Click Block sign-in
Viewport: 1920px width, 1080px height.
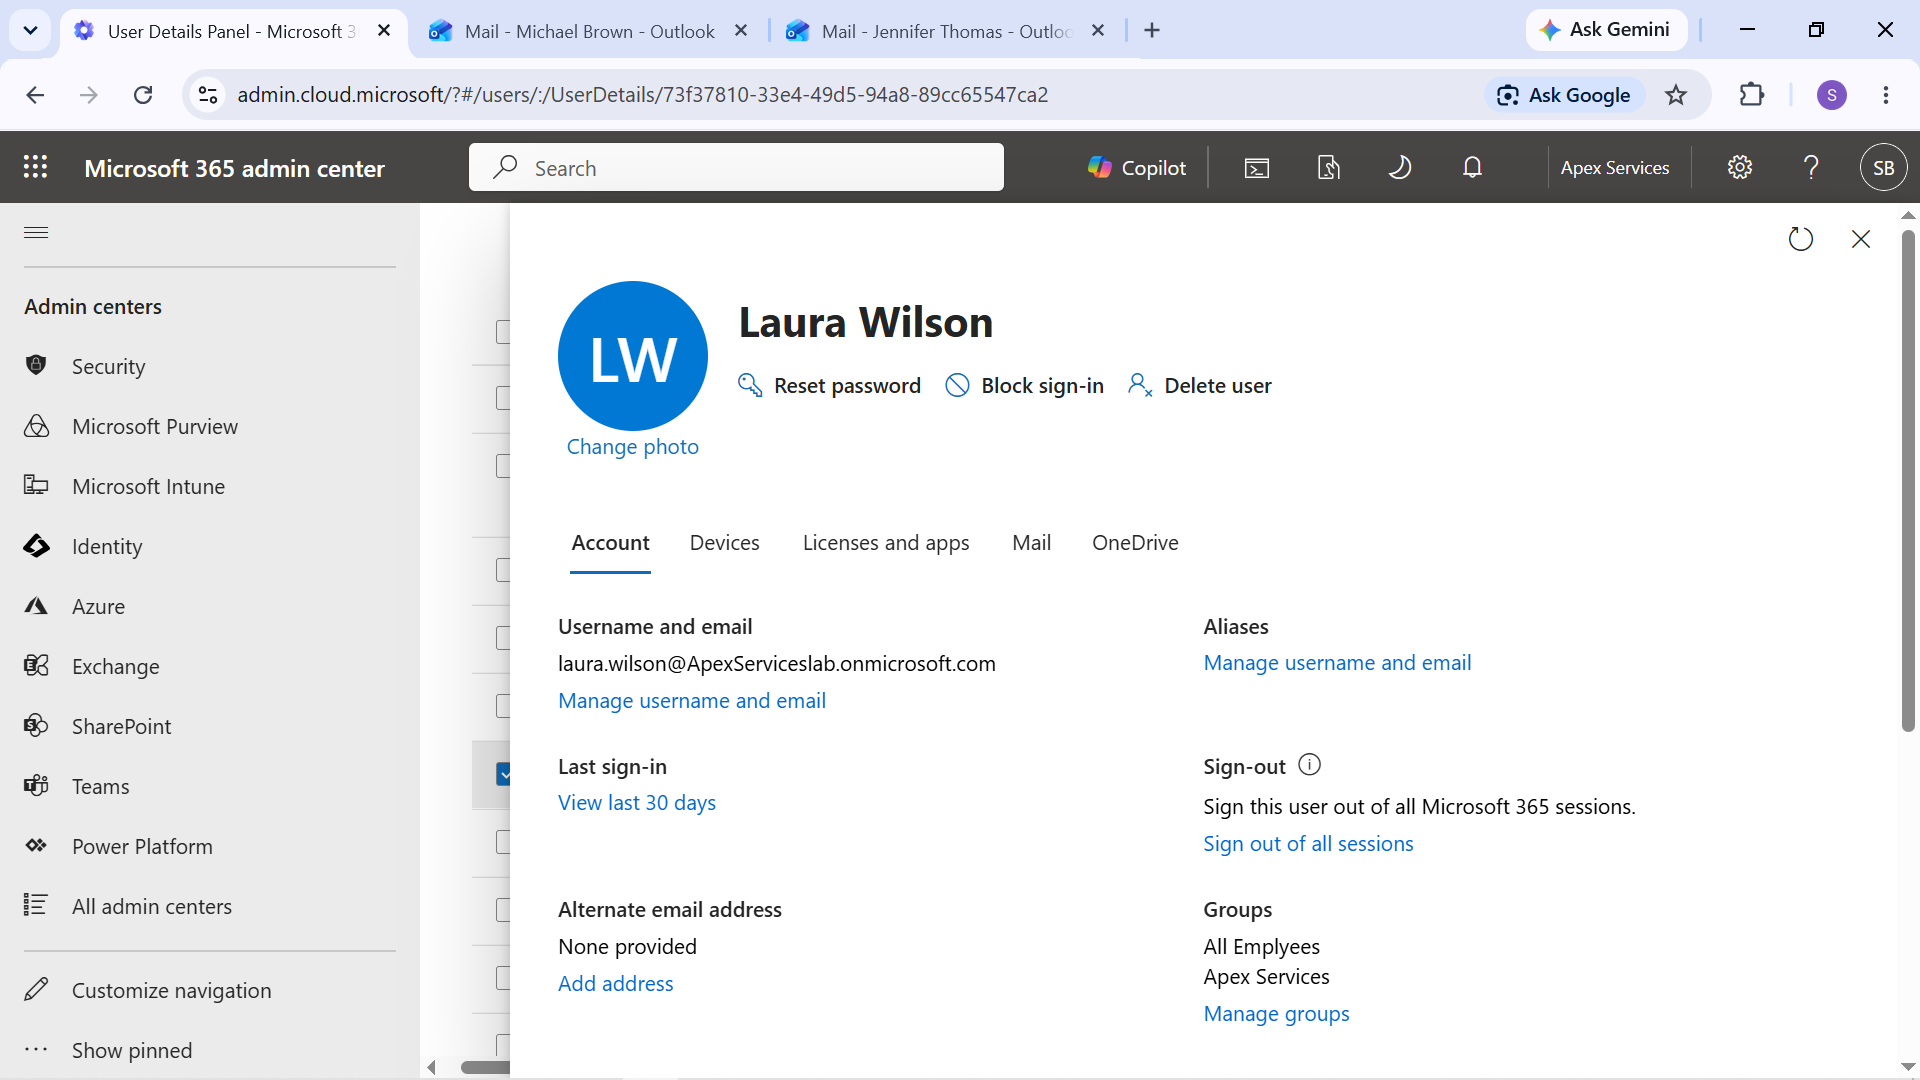tap(1025, 386)
